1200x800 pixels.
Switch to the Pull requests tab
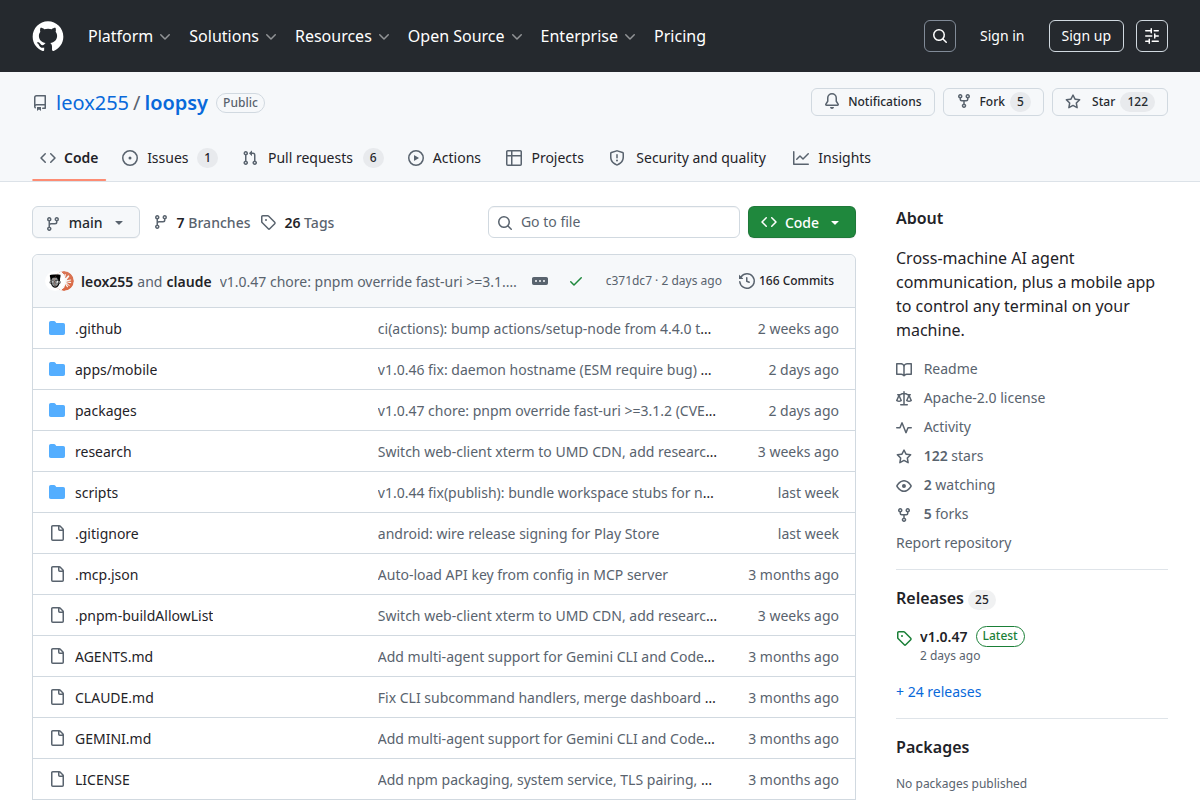tap(313, 158)
